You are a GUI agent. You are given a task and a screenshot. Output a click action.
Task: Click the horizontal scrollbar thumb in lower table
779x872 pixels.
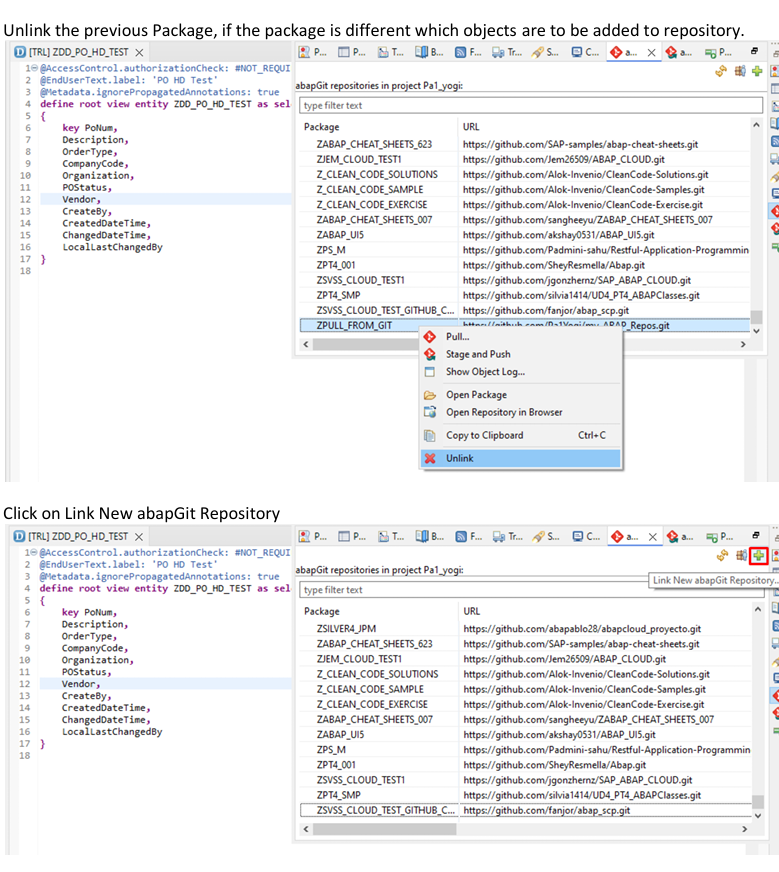pos(384,829)
